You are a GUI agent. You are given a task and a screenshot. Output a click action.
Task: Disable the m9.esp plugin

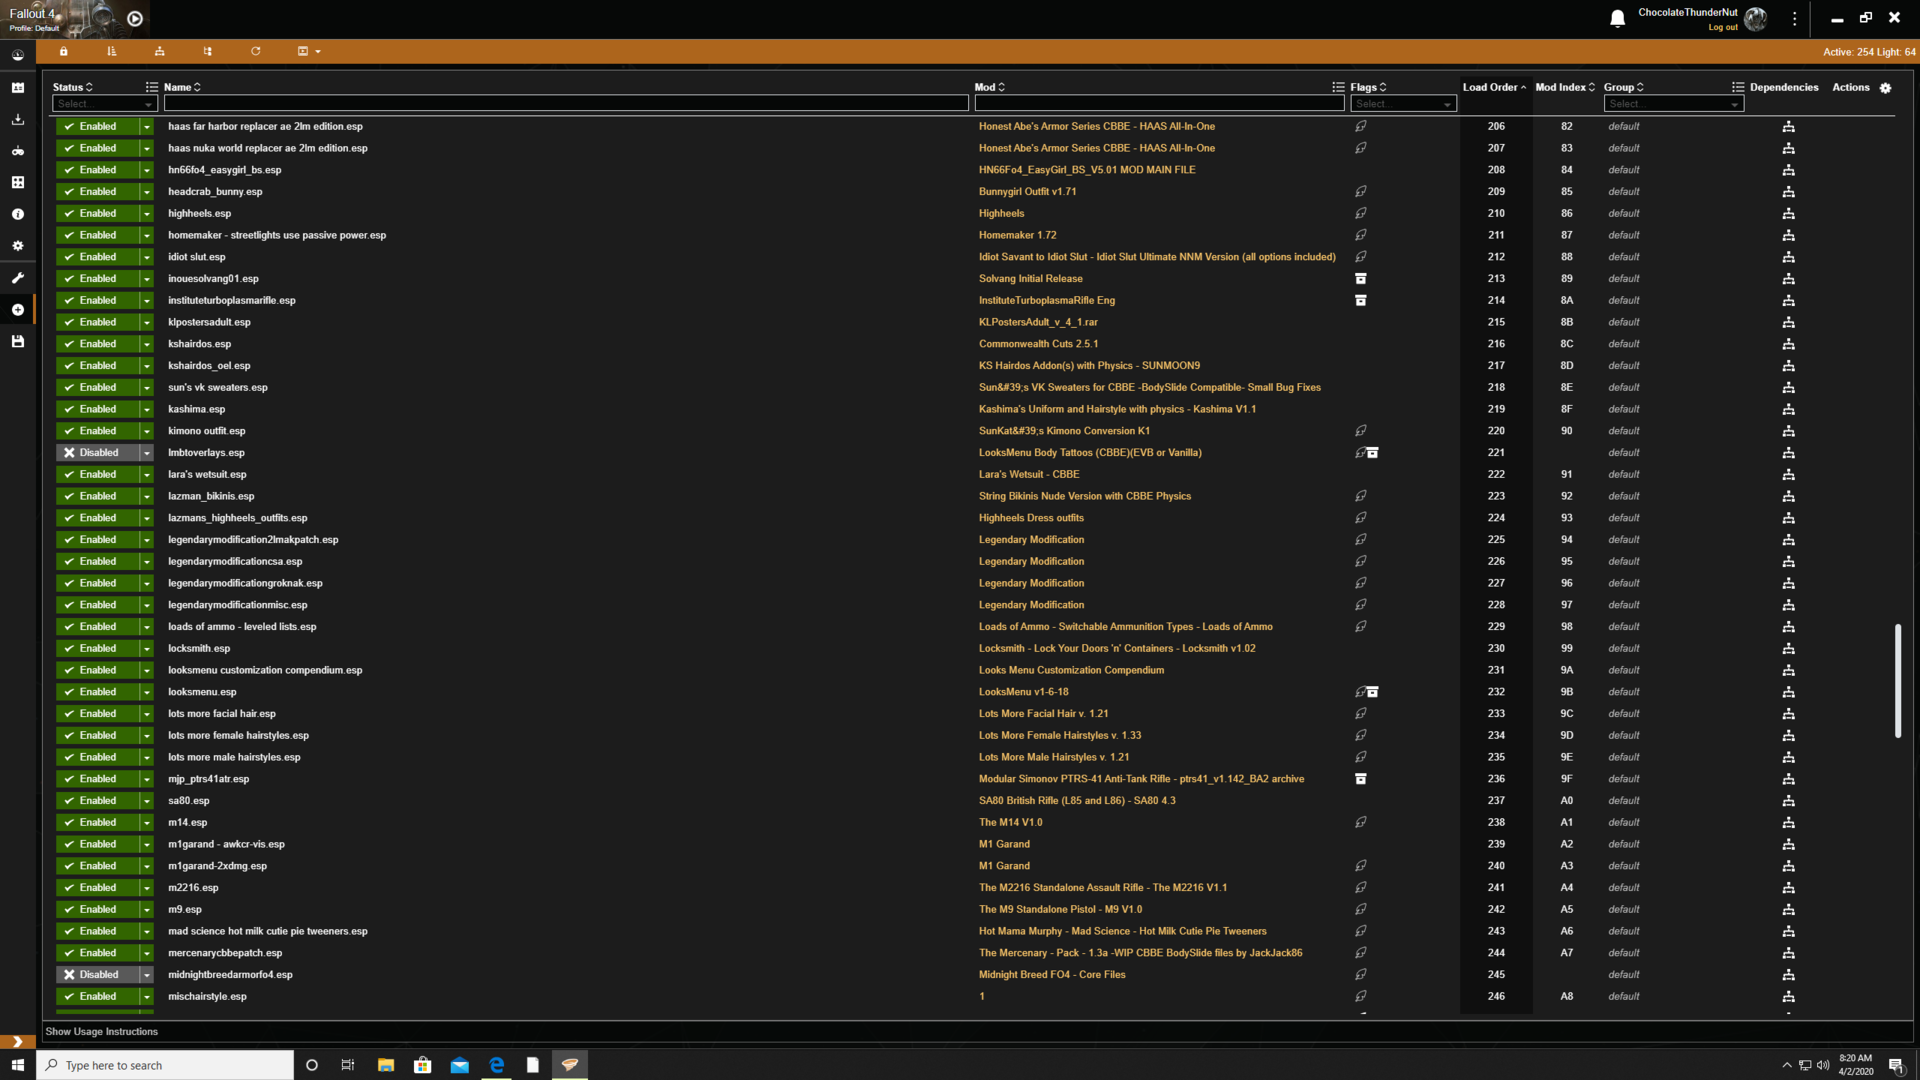pyautogui.click(x=97, y=910)
